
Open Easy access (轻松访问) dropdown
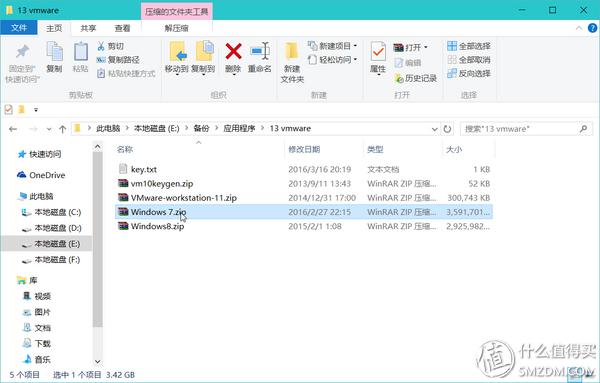(x=333, y=60)
